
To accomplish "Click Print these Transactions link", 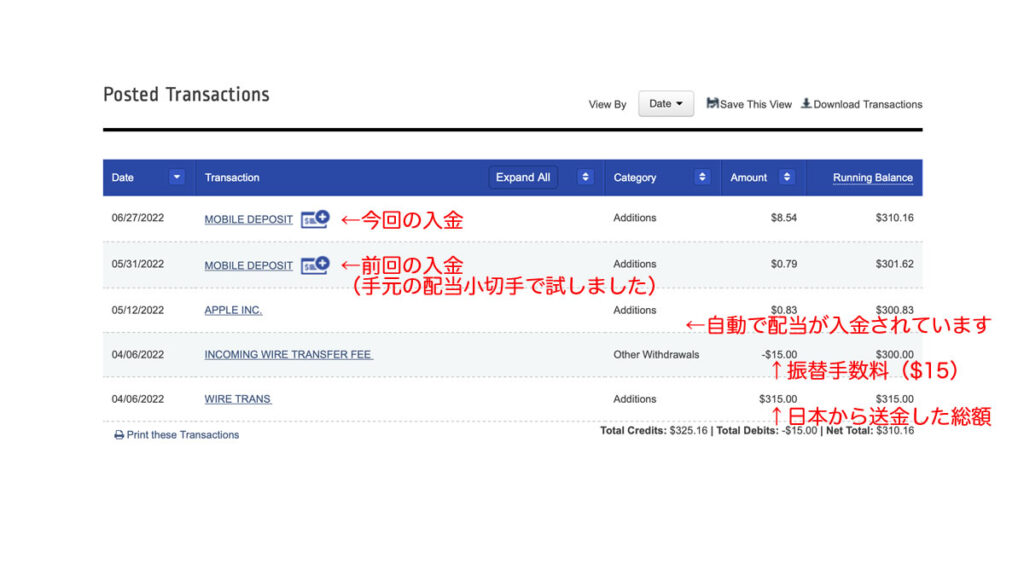I will pos(183,435).
